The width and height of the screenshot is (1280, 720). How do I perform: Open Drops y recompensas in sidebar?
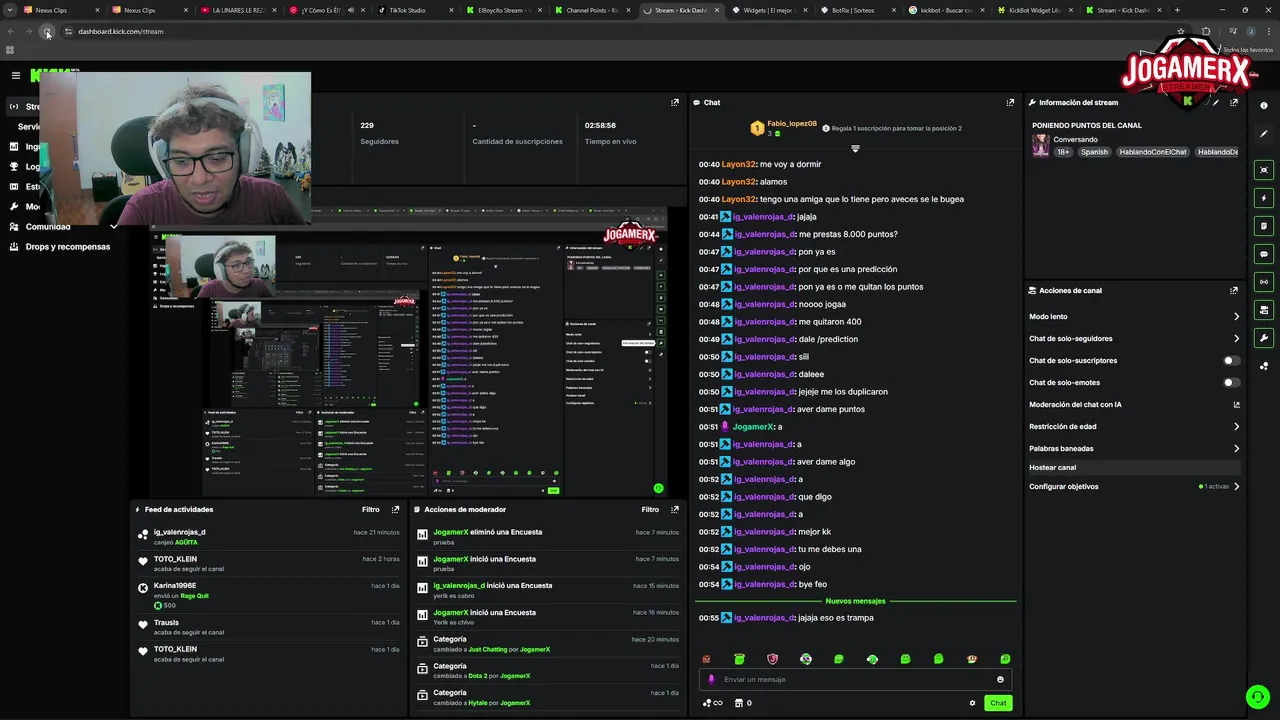(68, 246)
